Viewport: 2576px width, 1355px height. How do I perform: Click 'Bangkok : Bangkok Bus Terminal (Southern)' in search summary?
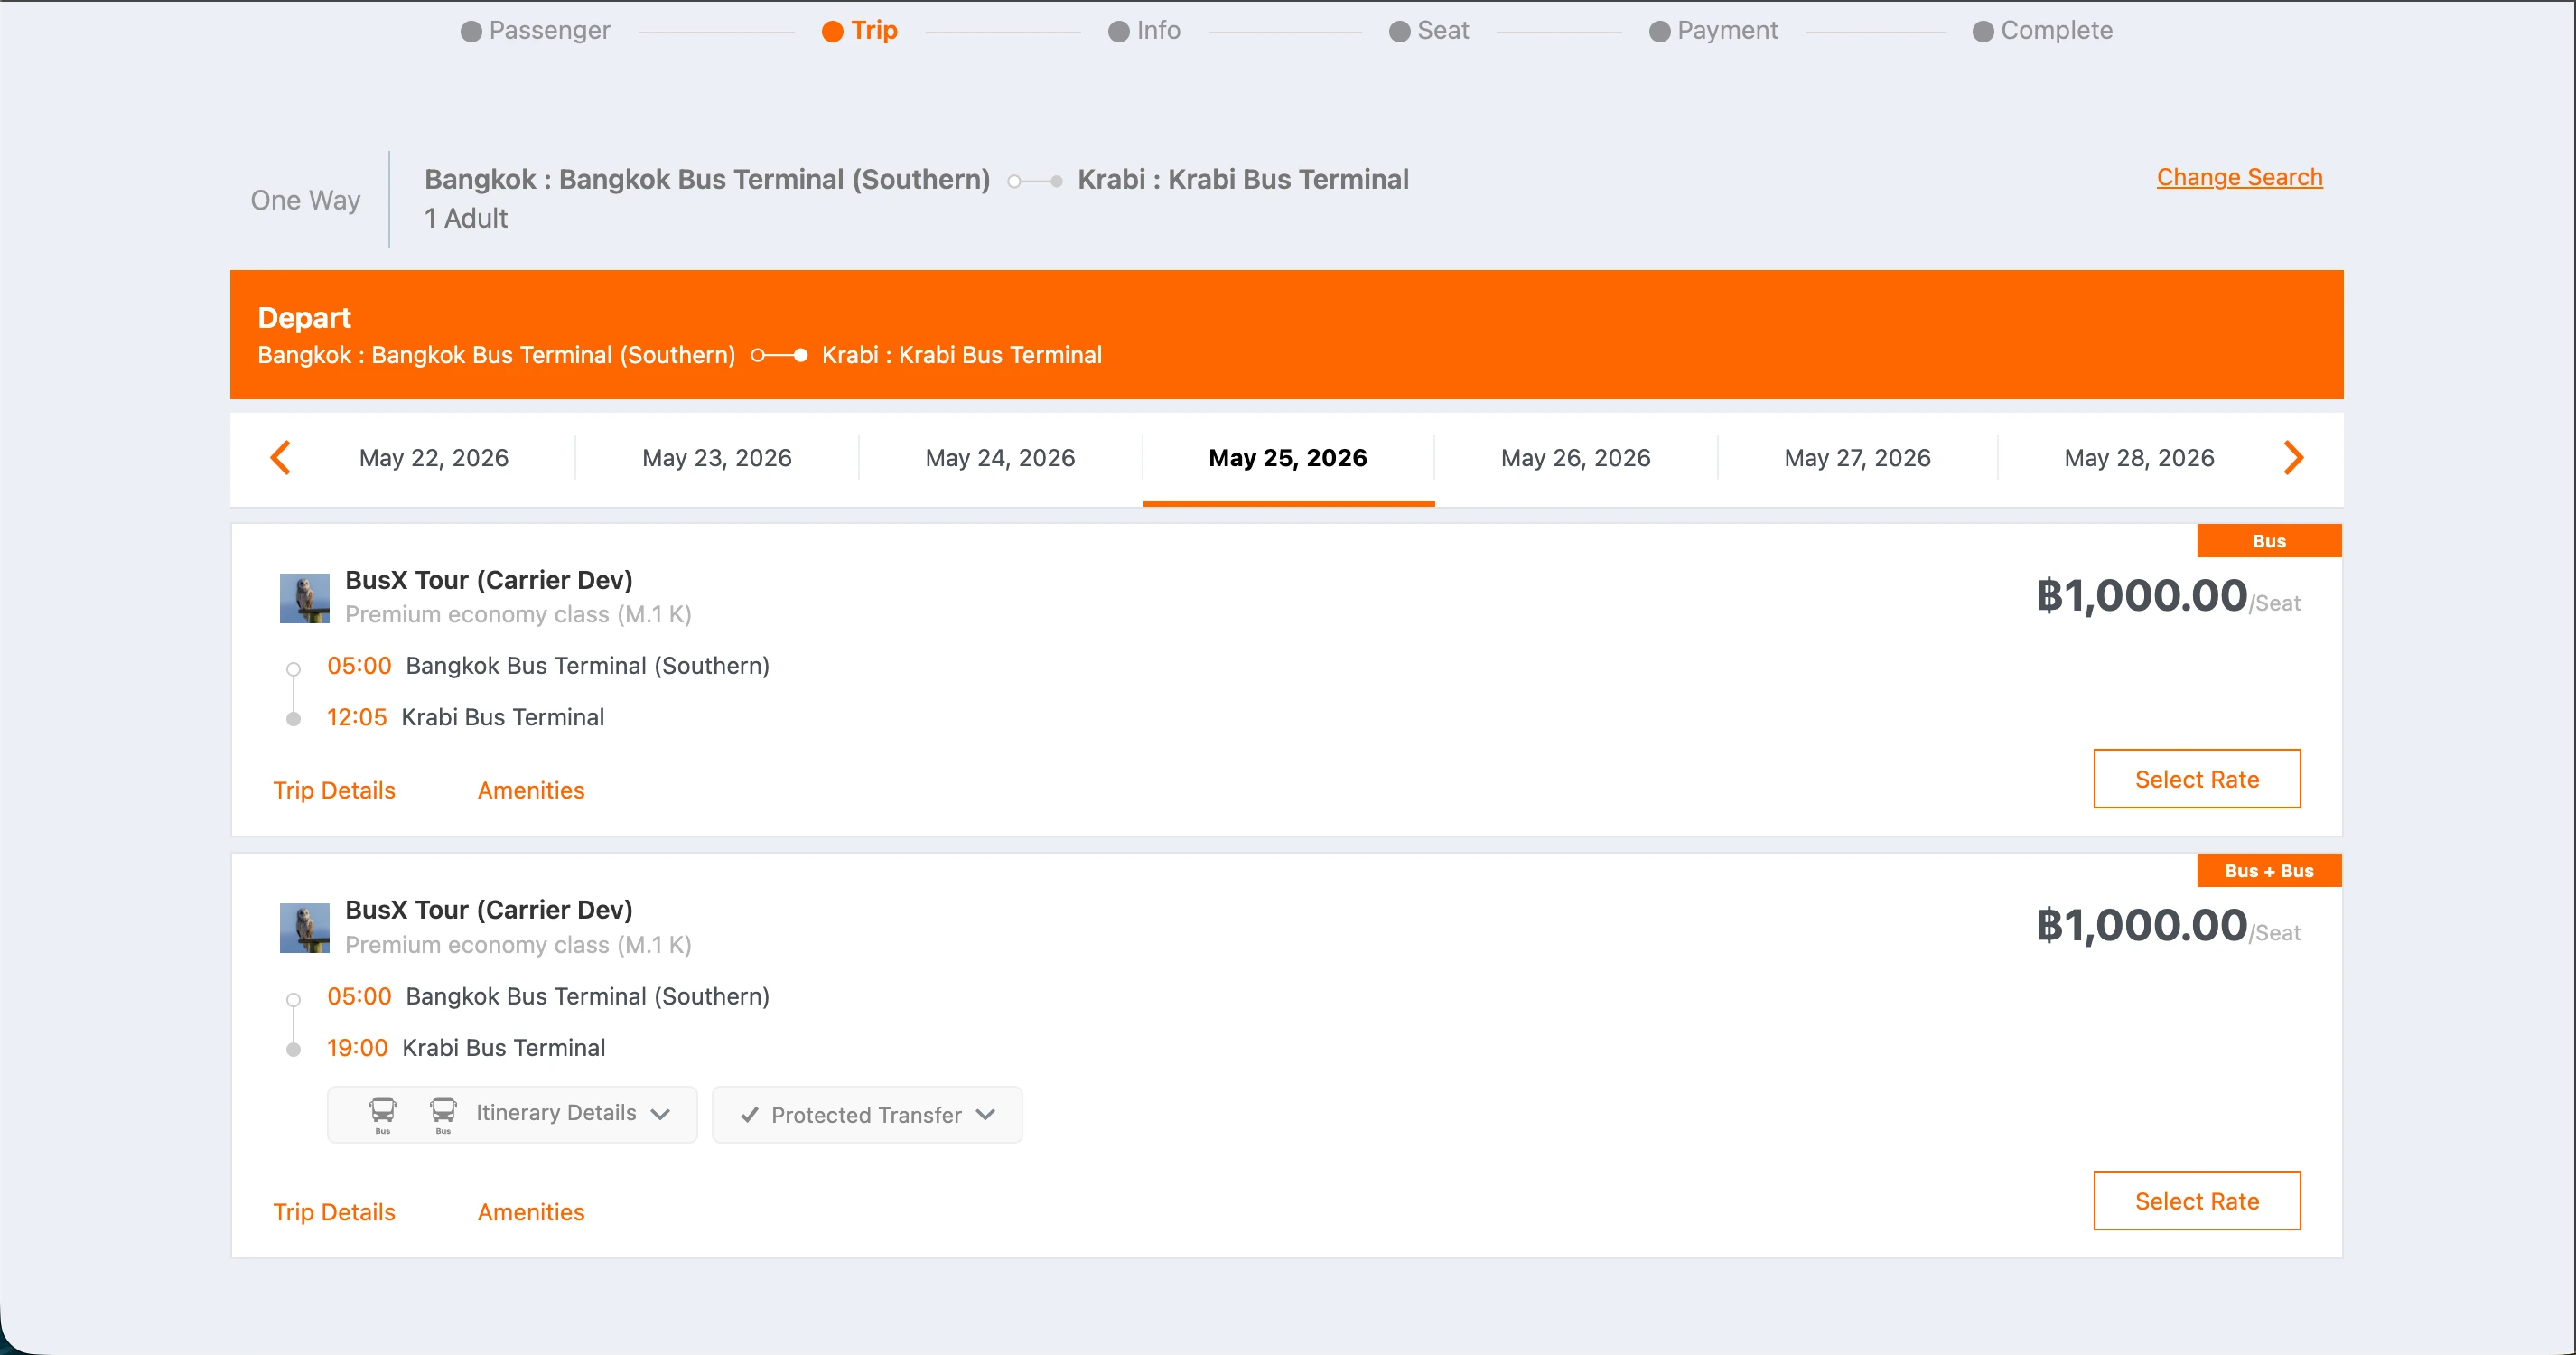[707, 180]
